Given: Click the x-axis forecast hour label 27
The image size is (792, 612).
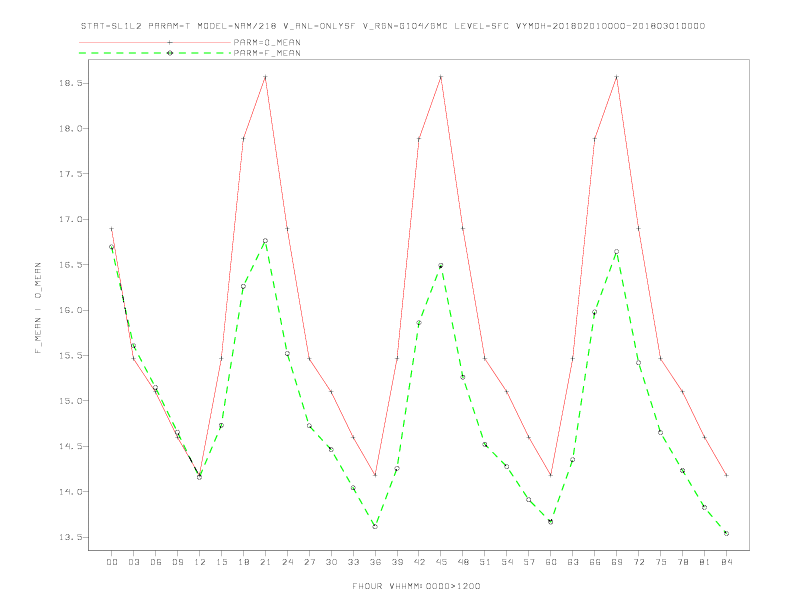Looking at the screenshot, I should click(x=309, y=562).
